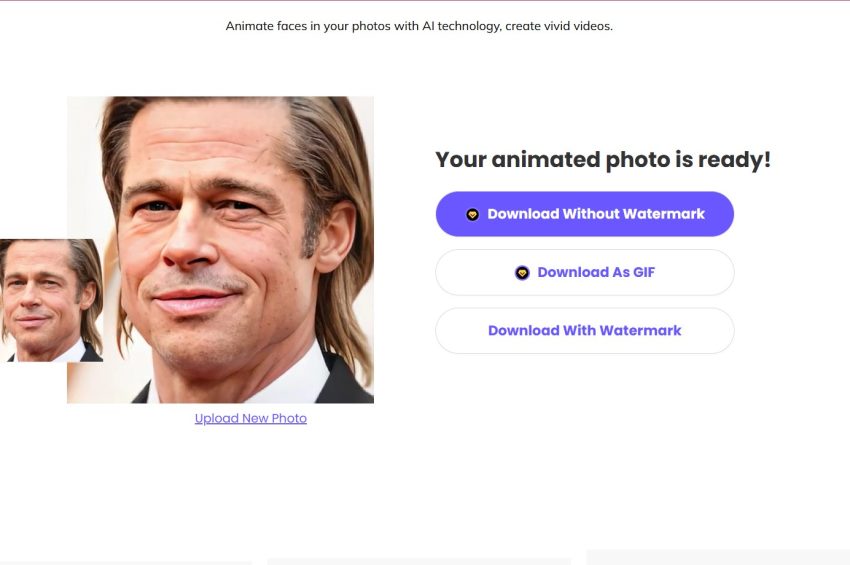The height and width of the screenshot is (565, 850).
Task: Click the underlined link below the animated photo
Action: tap(251, 418)
